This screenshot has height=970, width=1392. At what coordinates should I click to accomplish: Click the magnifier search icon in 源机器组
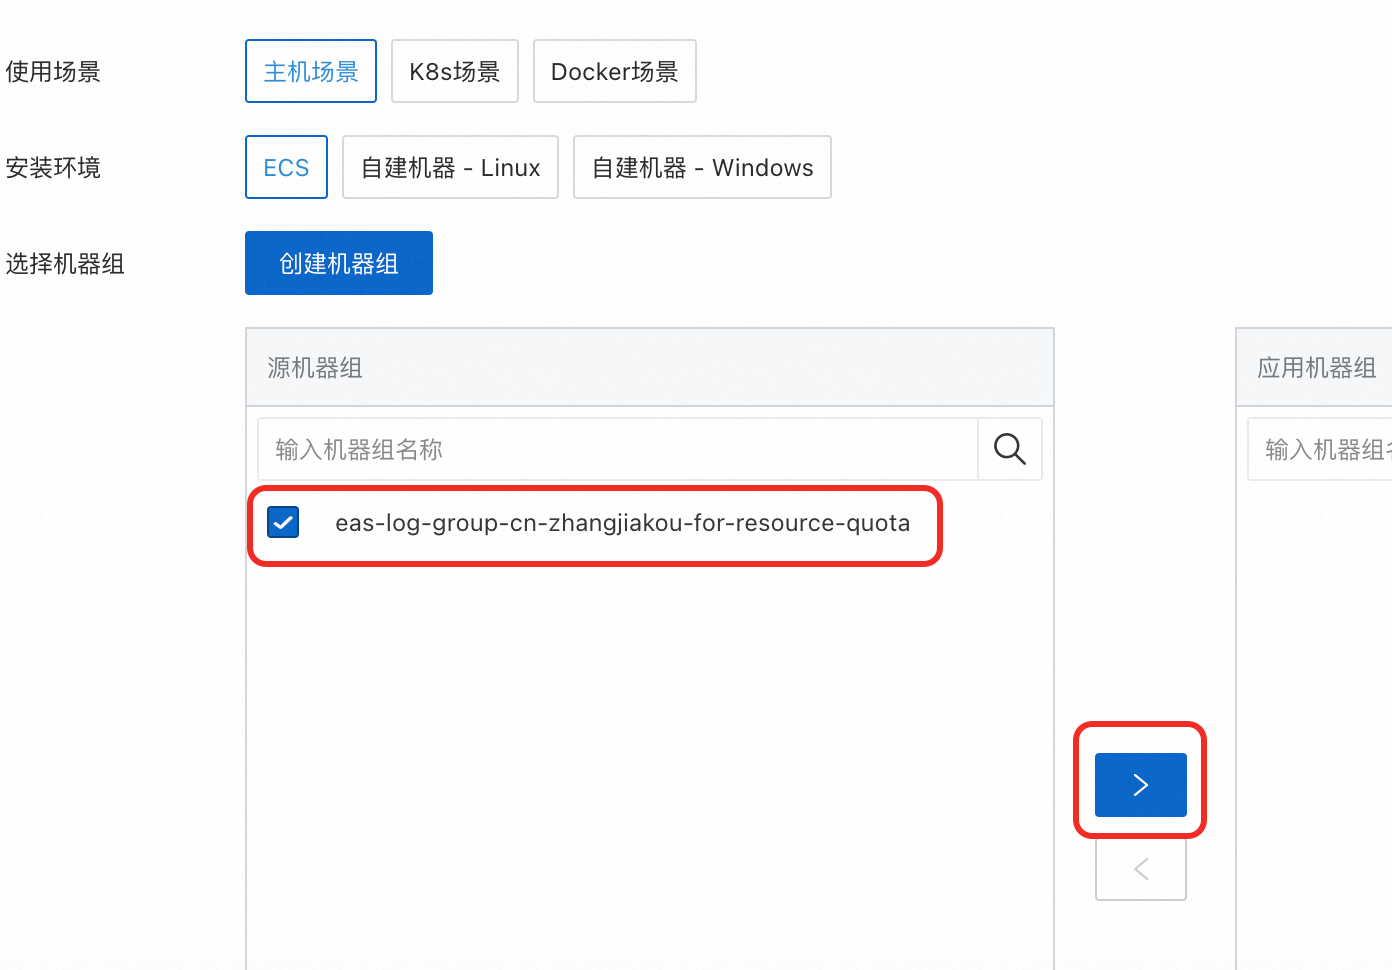[1010, 449]
